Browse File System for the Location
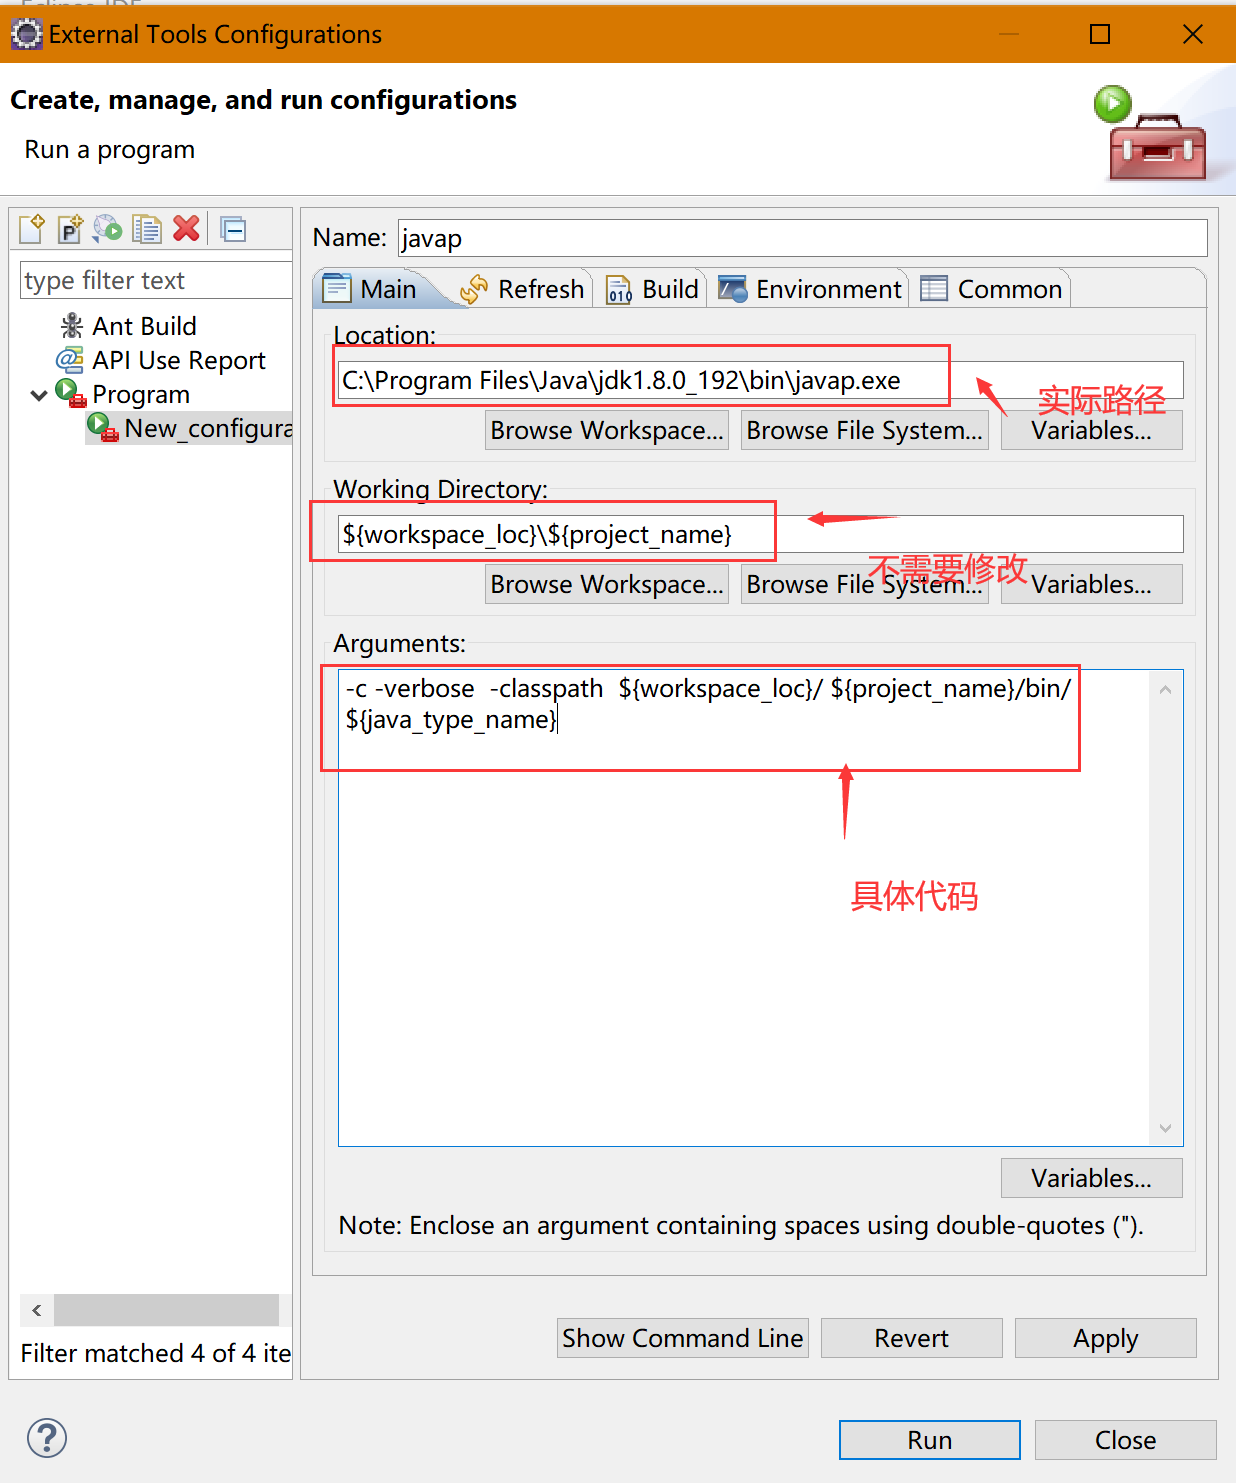 (864, 430)
